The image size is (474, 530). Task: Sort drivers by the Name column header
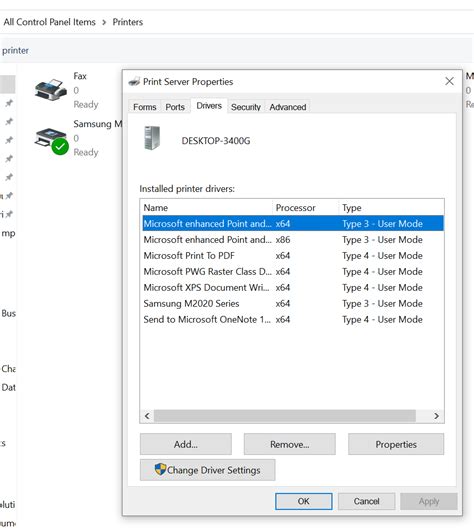click(206, 208)
